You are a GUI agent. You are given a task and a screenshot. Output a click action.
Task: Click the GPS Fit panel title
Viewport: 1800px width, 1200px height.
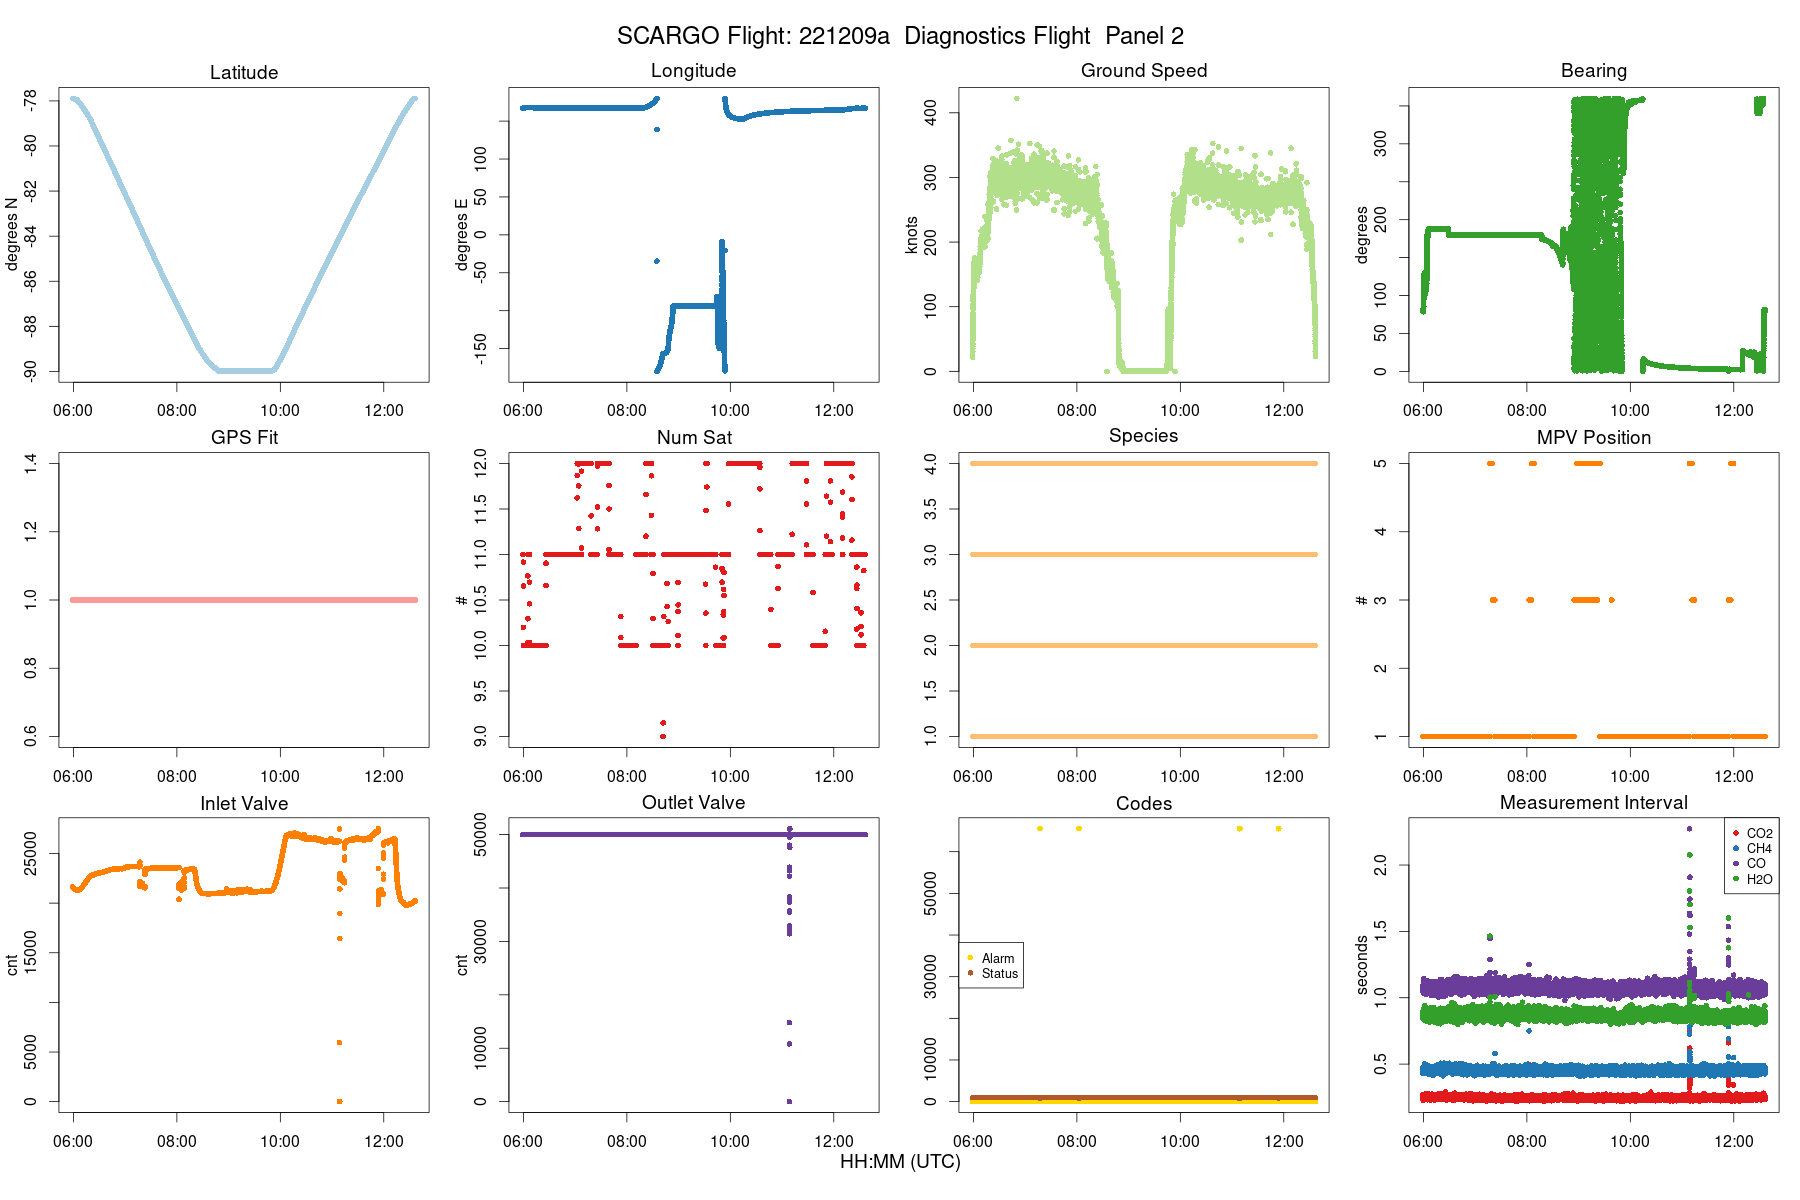pos(244,437)
